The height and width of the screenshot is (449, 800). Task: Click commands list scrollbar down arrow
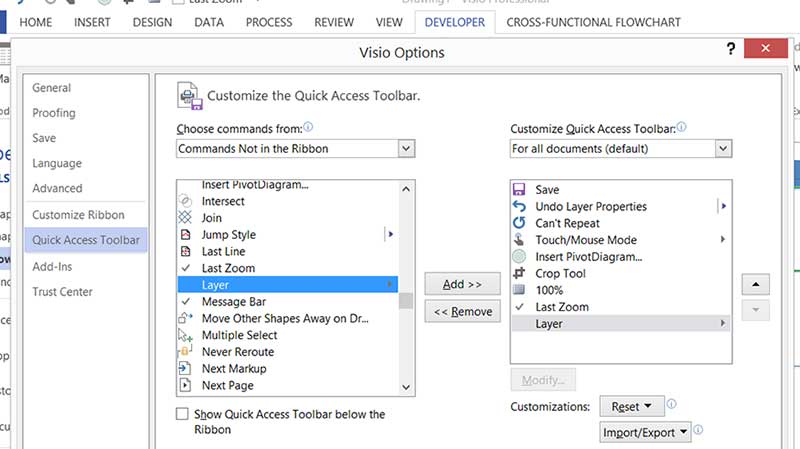(x=406, y=387)
